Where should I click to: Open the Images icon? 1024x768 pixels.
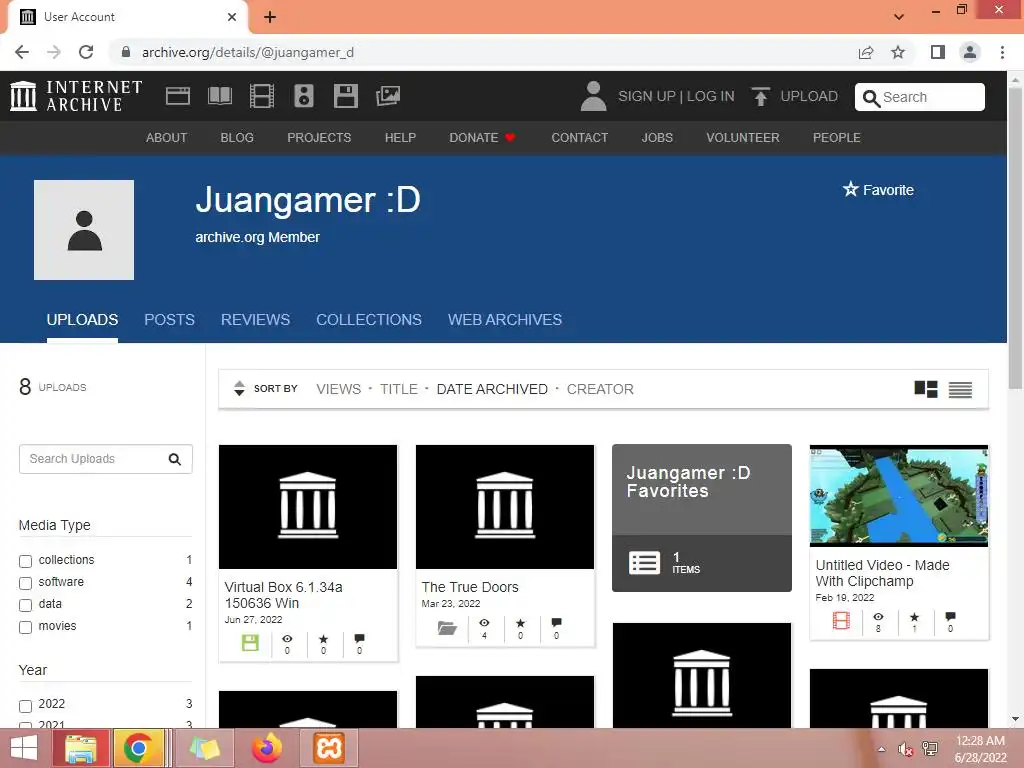tap(388, 96)
